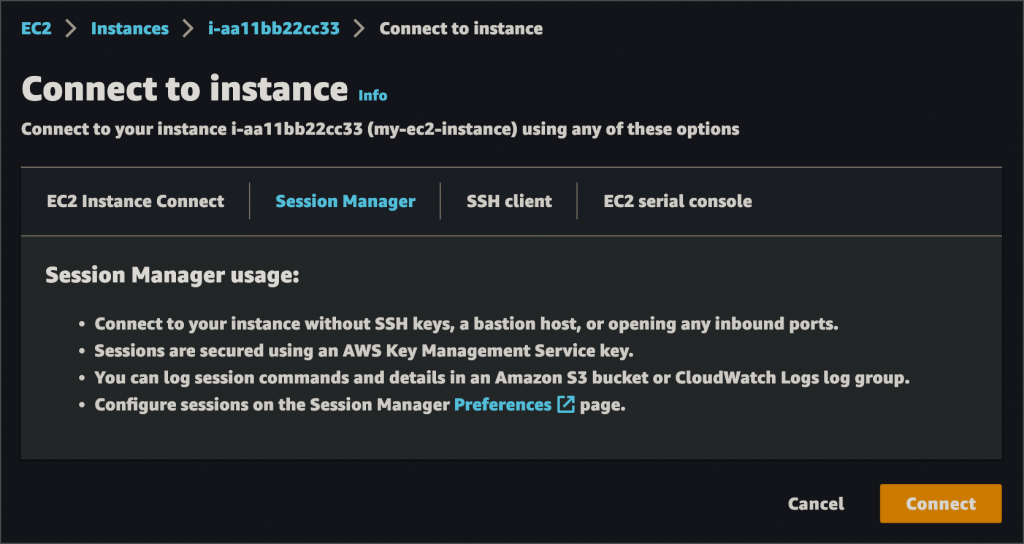Click the chevron separator between EC2 and Instances

tap(71, 29)
